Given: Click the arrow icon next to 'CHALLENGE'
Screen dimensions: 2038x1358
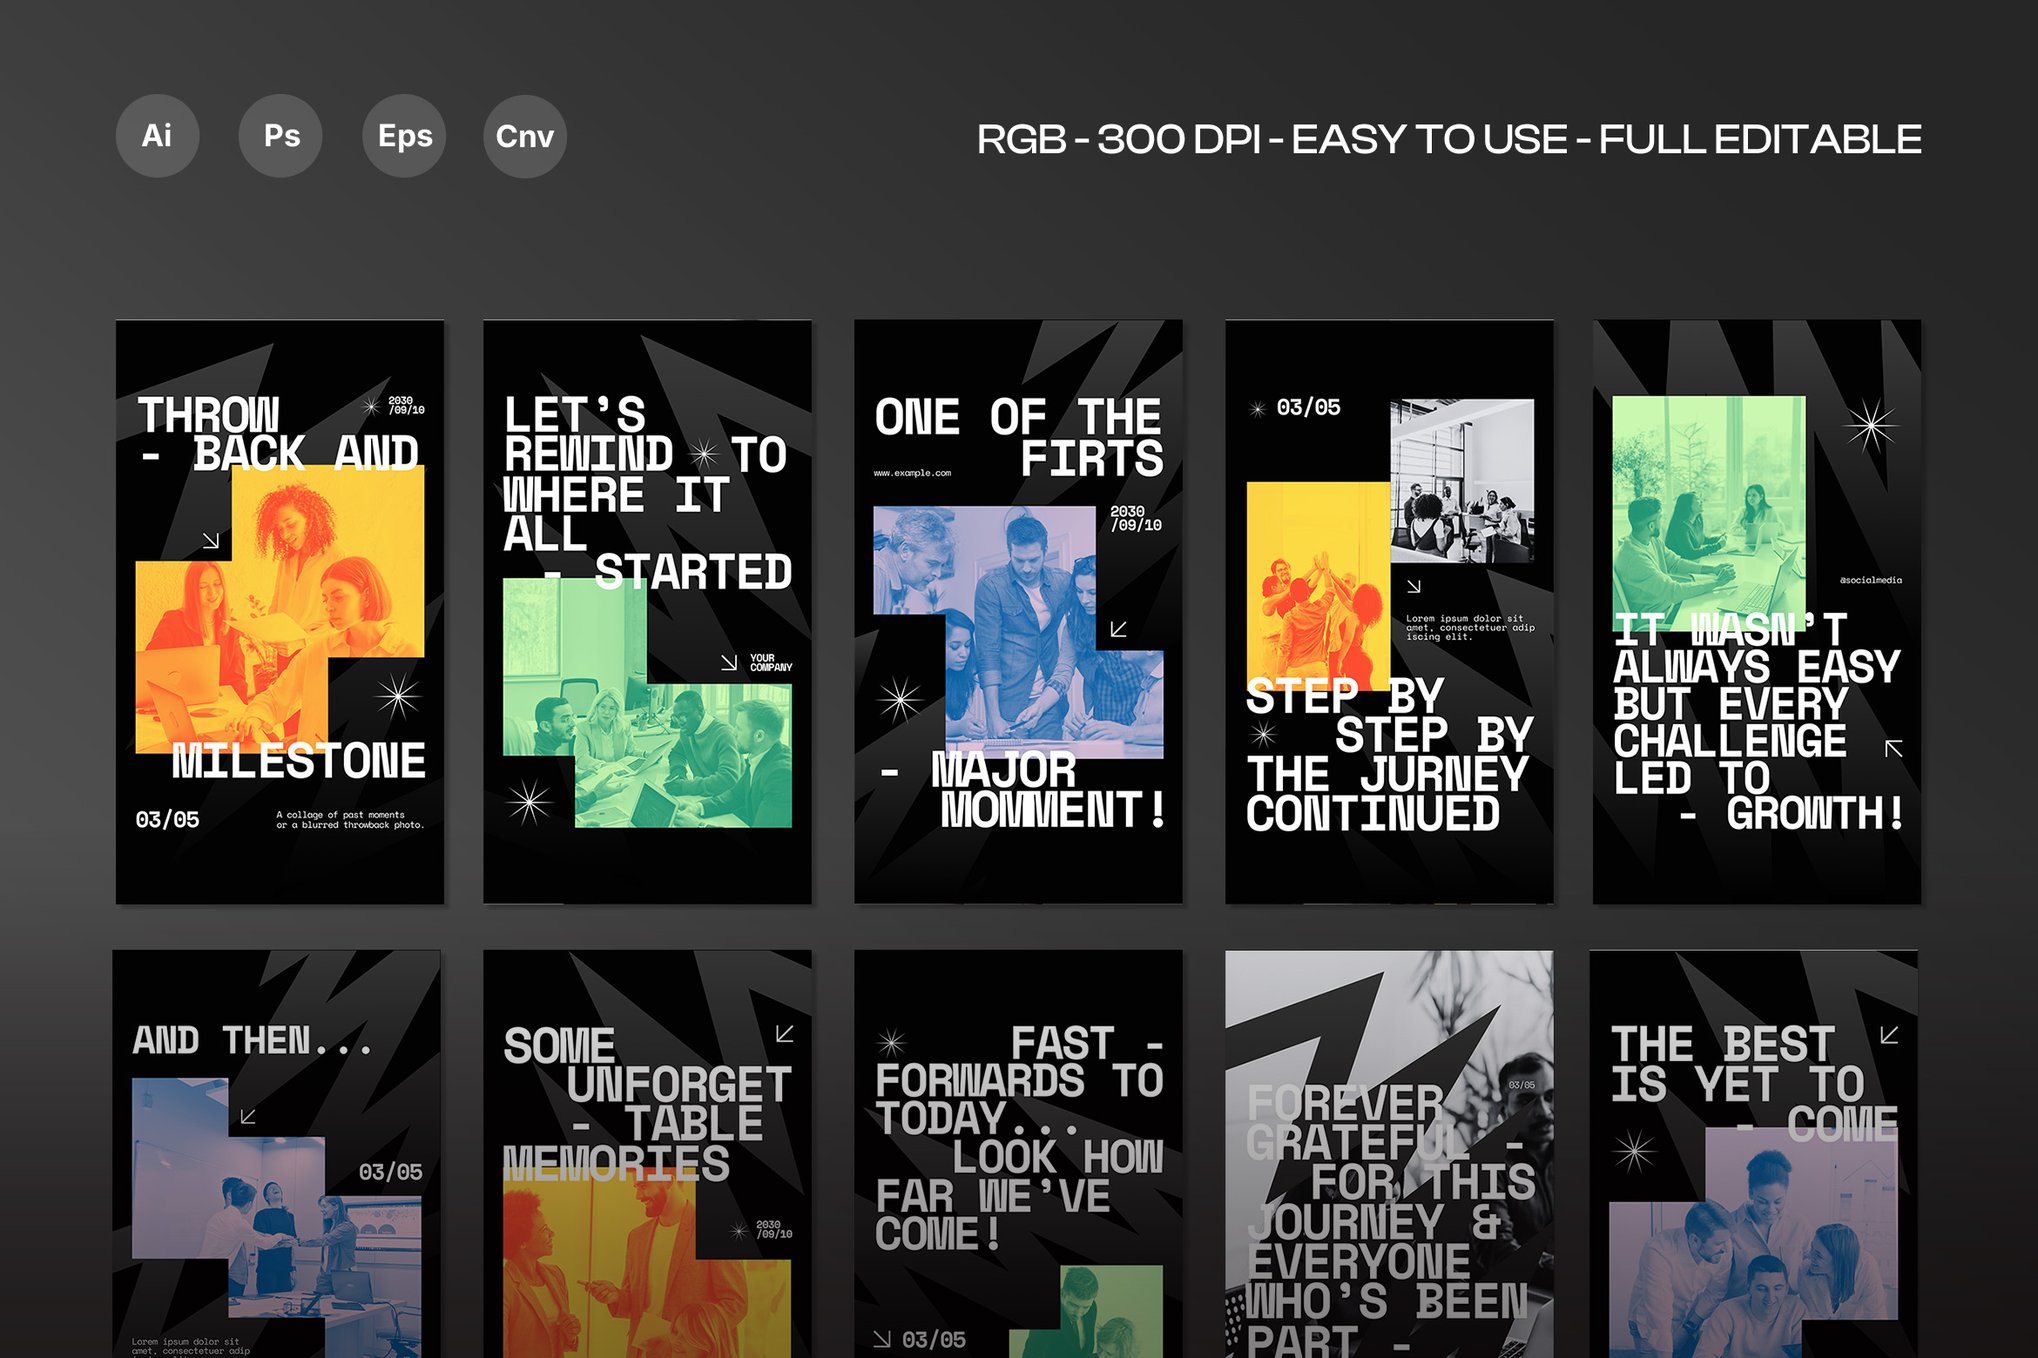Looking at the screenshot, I should (x=1893, y=748).
